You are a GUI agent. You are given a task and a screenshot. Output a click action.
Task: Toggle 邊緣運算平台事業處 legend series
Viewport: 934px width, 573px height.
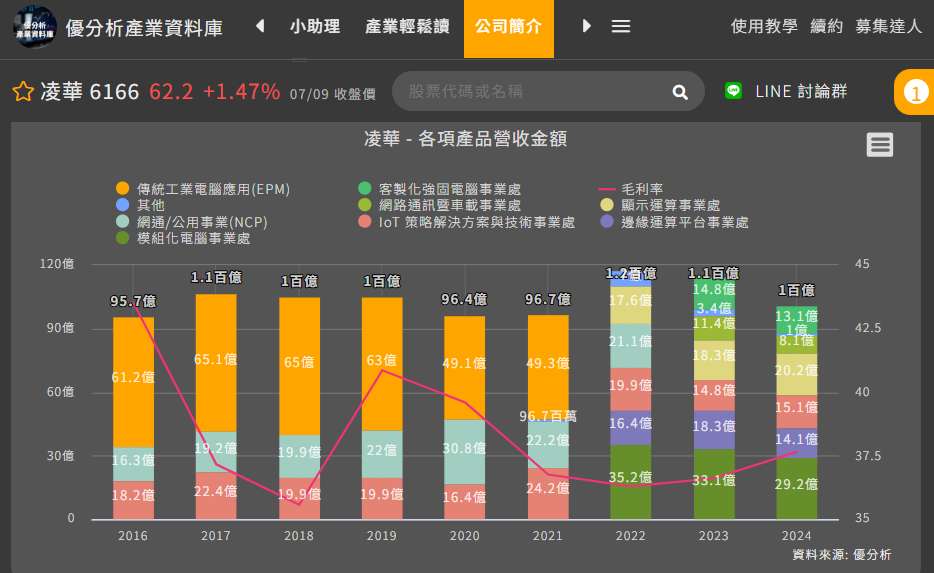674,222
